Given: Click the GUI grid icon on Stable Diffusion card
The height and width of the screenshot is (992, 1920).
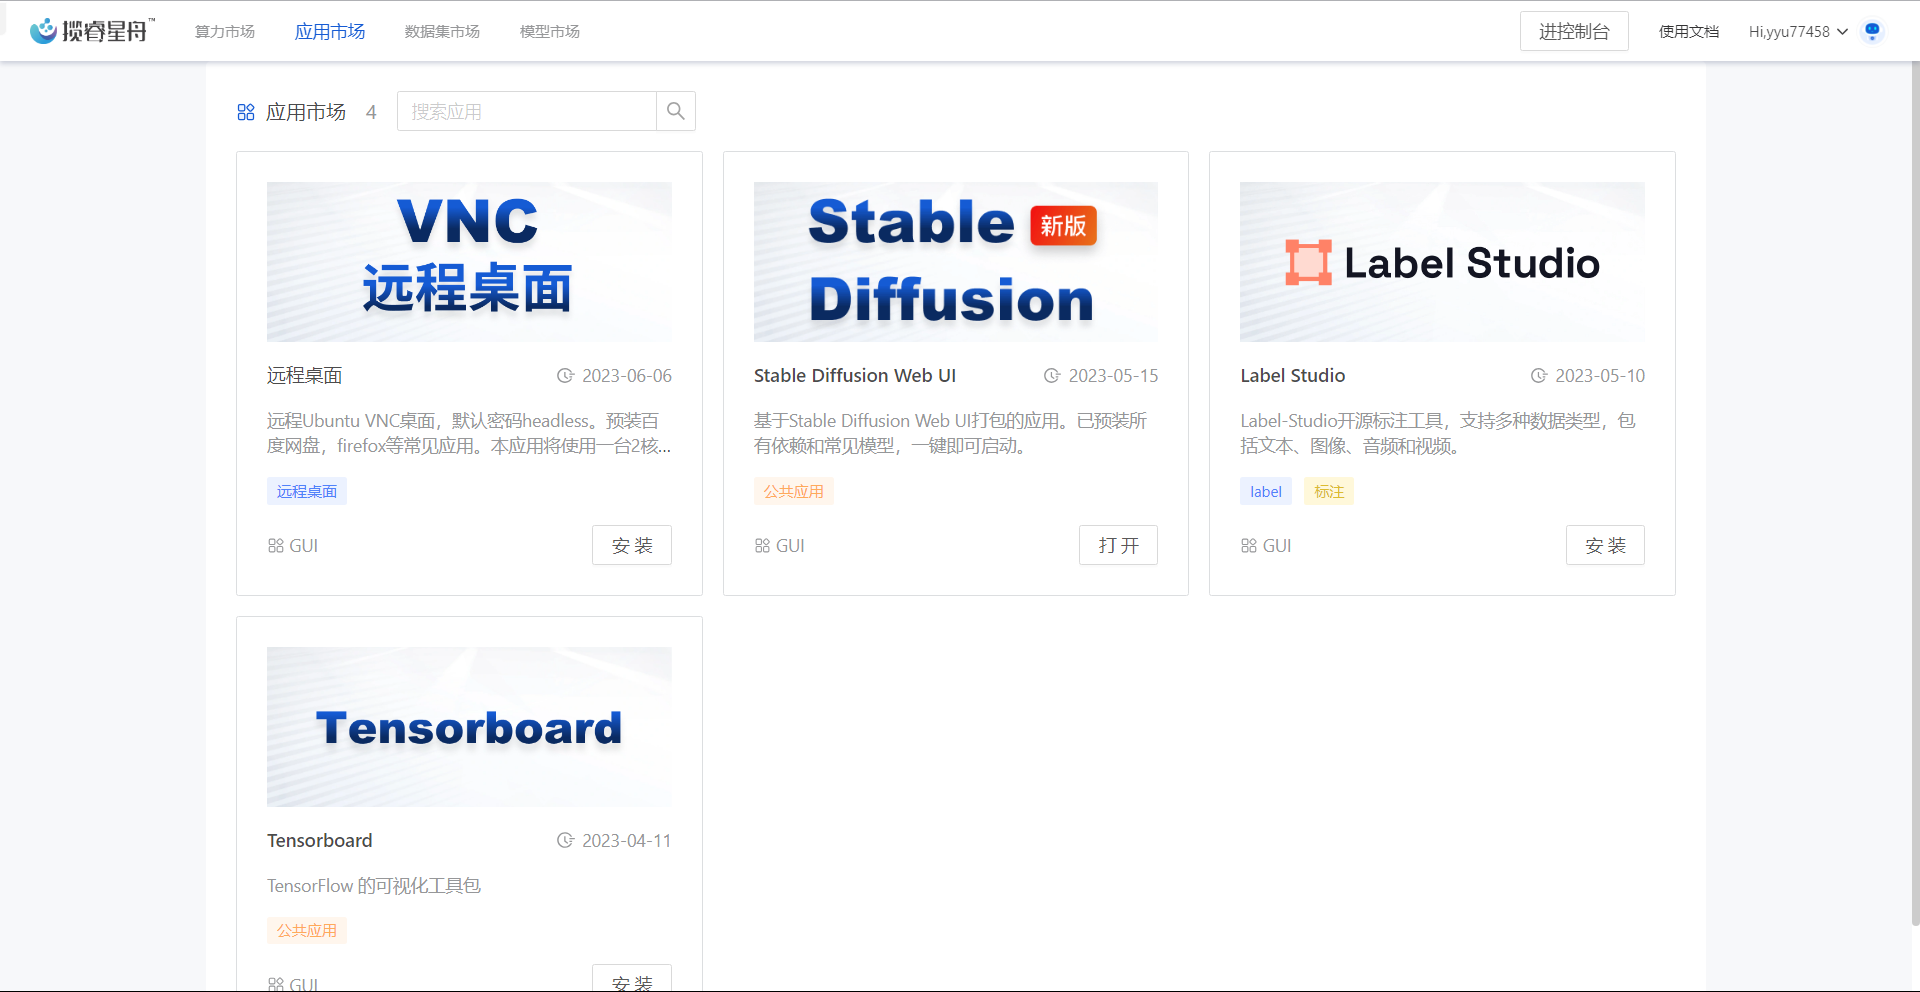Looking at the screenshot, I should [762, 546].
